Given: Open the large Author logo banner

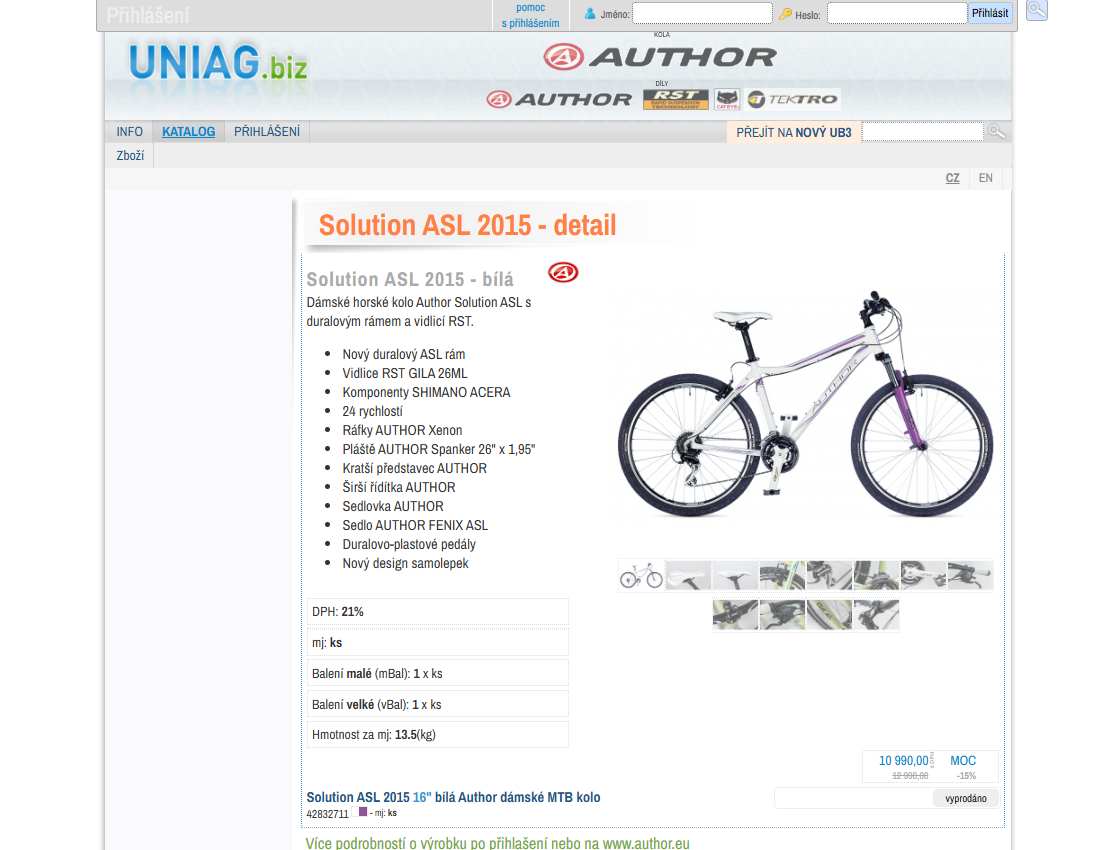Looking at the screenshot, I should click(x=660, y=57).
